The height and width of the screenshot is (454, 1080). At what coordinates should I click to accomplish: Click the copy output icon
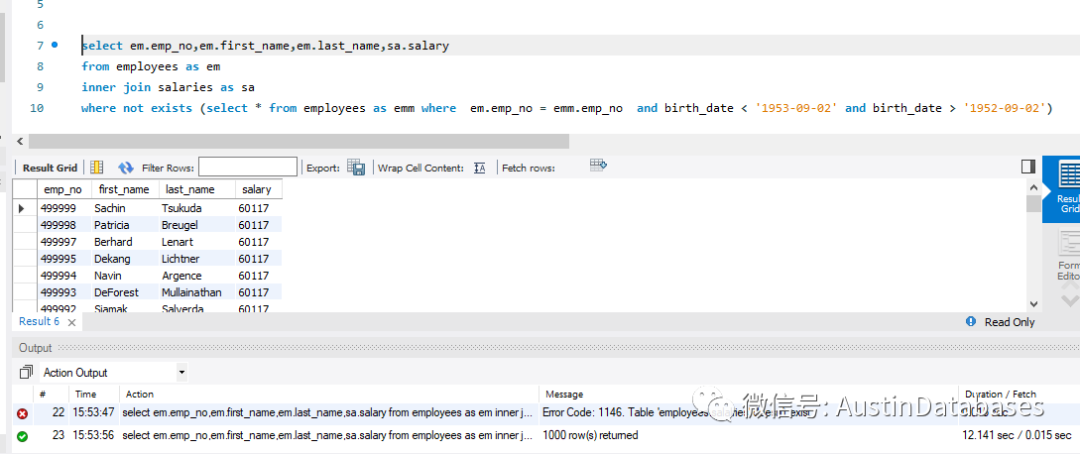pyautogui.click(x=25, y=373)
